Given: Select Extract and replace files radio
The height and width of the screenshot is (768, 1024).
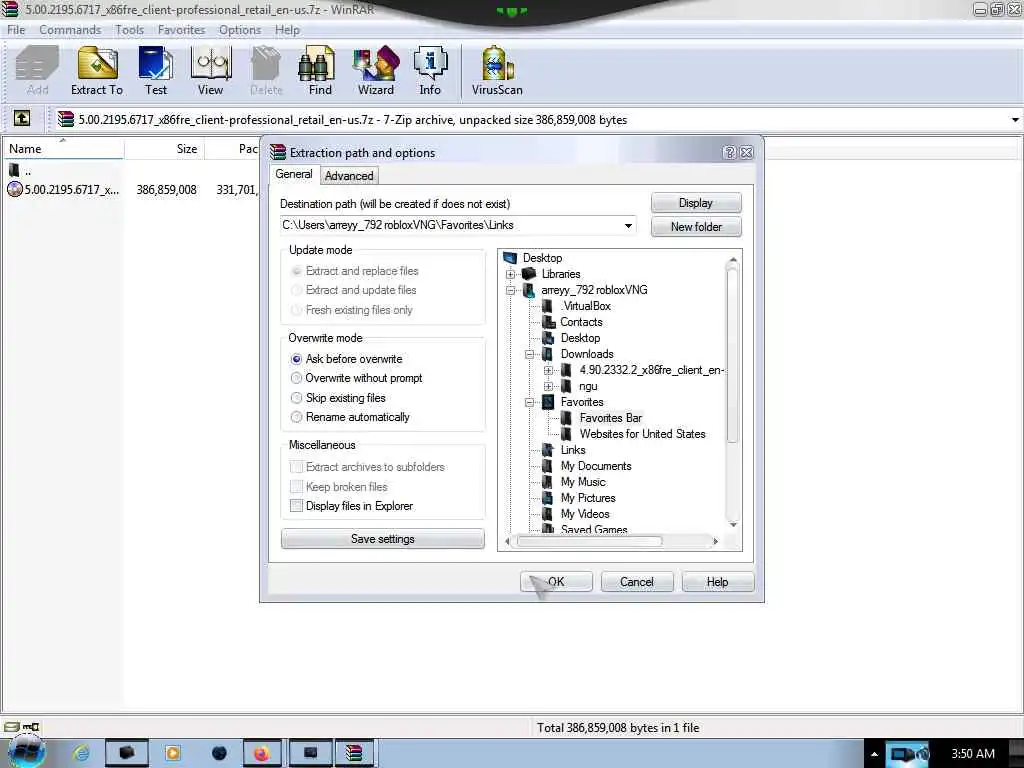Looking at the screenshot, I should [296, 271].
